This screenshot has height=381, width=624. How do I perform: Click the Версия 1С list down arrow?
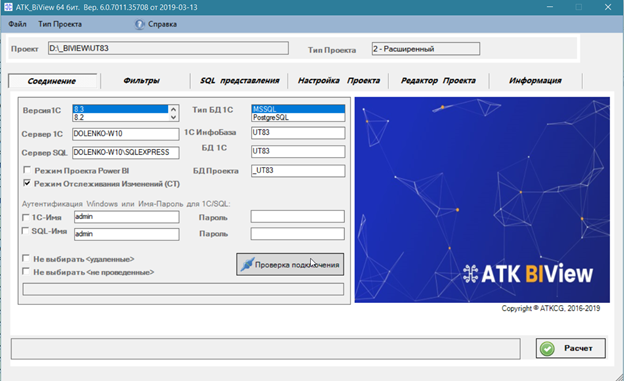(x=174, y=117)
